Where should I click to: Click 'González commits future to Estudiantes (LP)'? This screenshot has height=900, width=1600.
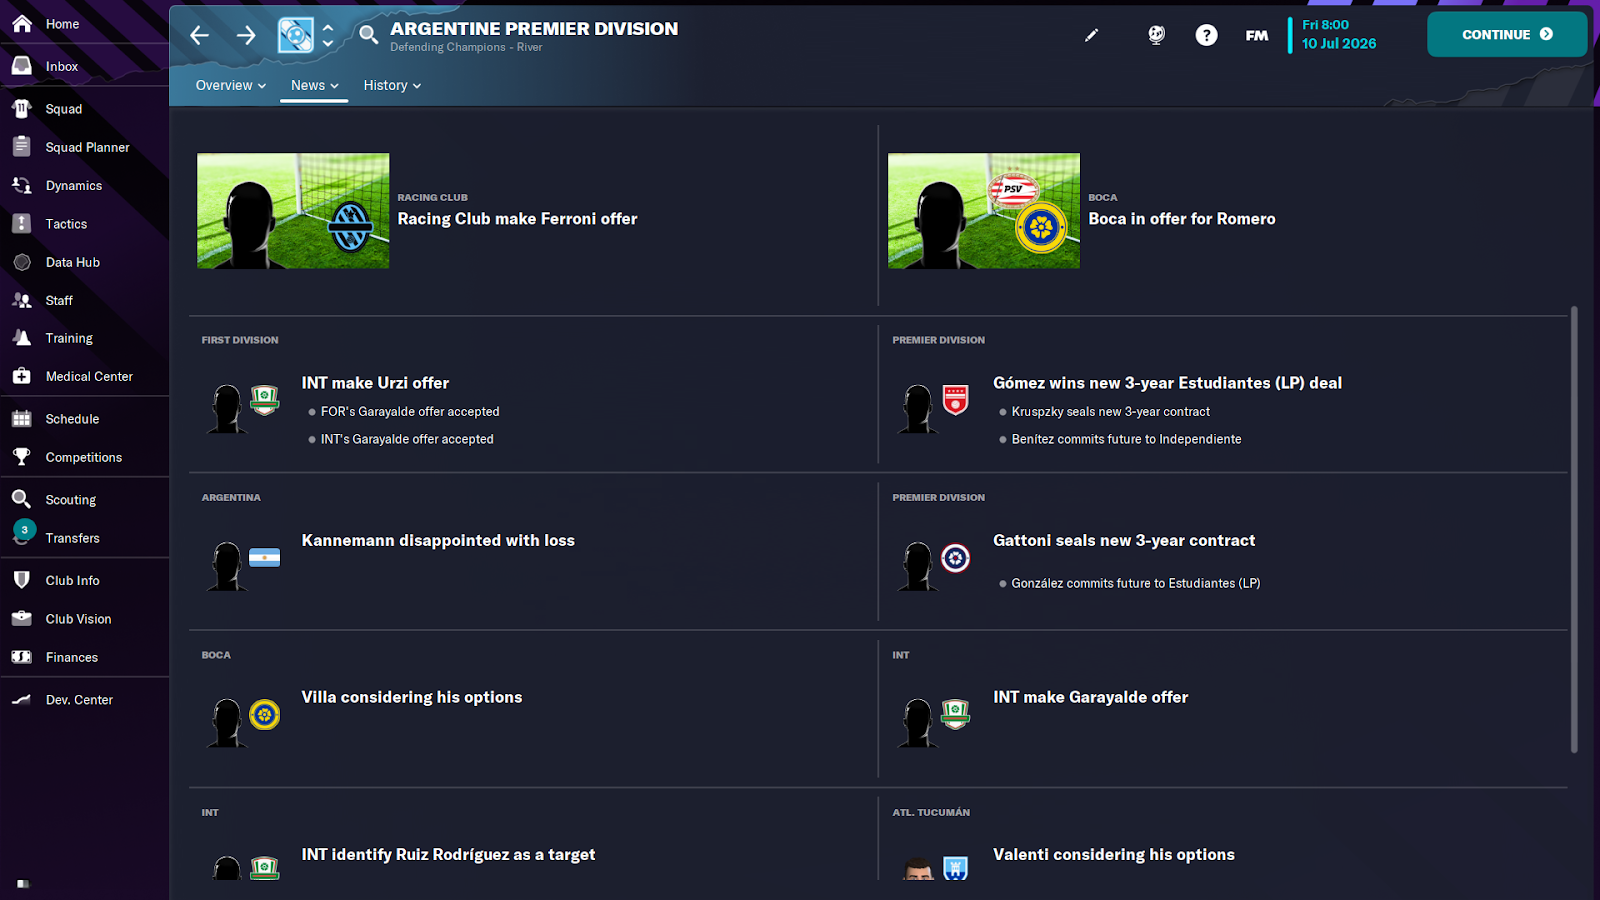tap(1135, 583)
